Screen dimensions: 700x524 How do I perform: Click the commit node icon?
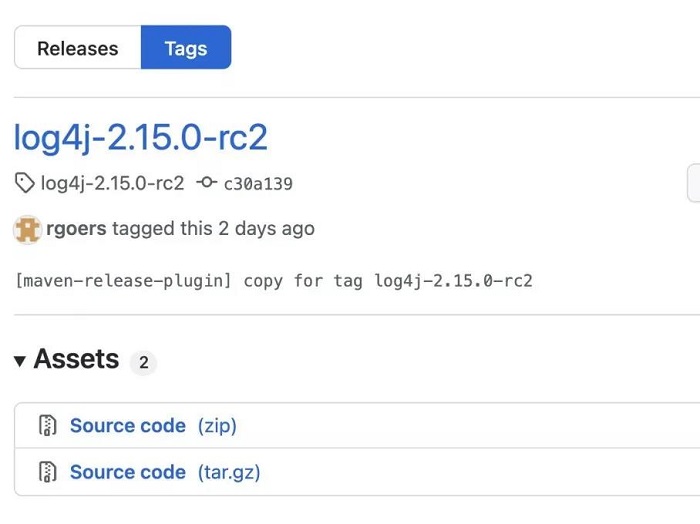(207, 182)
